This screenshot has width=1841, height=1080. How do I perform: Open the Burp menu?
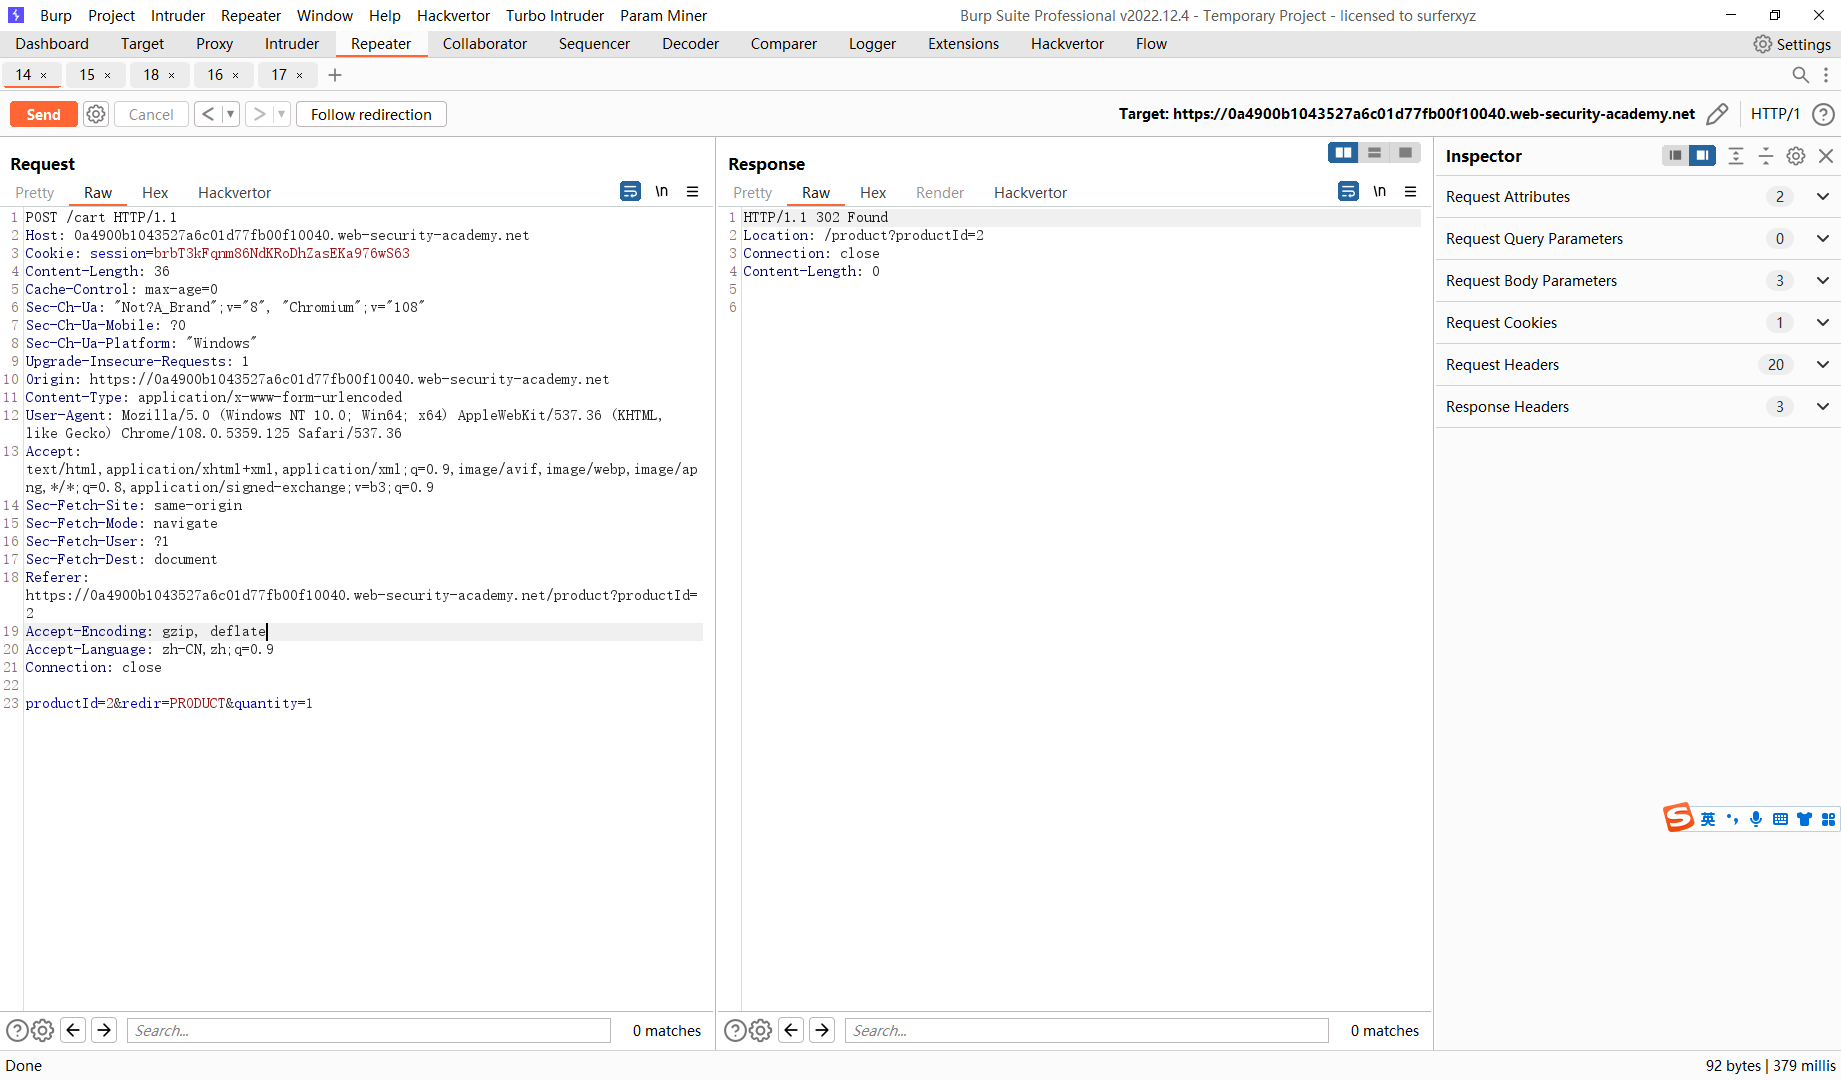tap(56, 16)
